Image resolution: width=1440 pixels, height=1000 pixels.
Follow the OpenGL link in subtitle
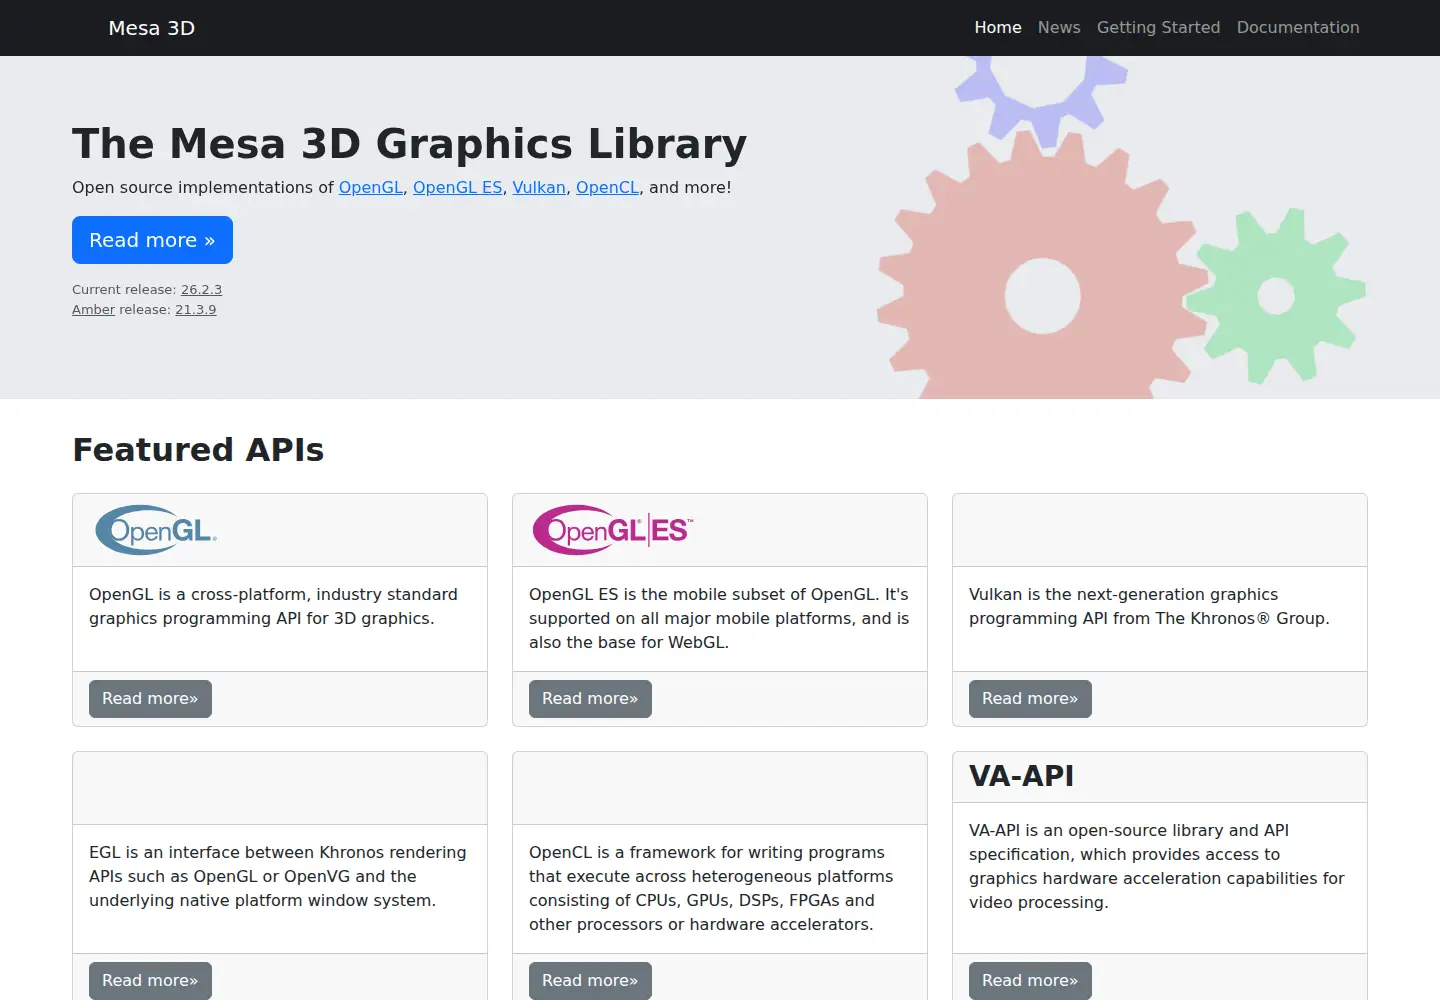click(371, 187)
